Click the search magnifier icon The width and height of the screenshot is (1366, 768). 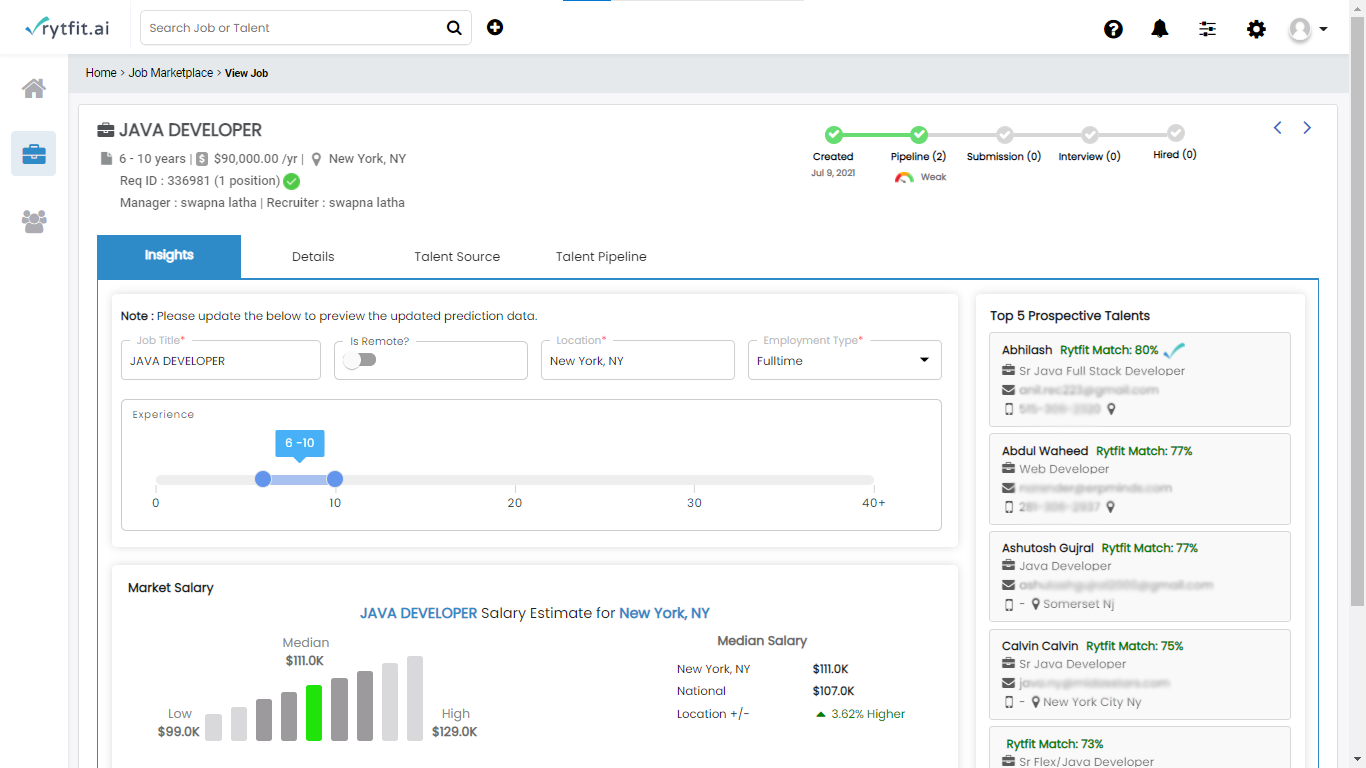click(x=454, y=28)
